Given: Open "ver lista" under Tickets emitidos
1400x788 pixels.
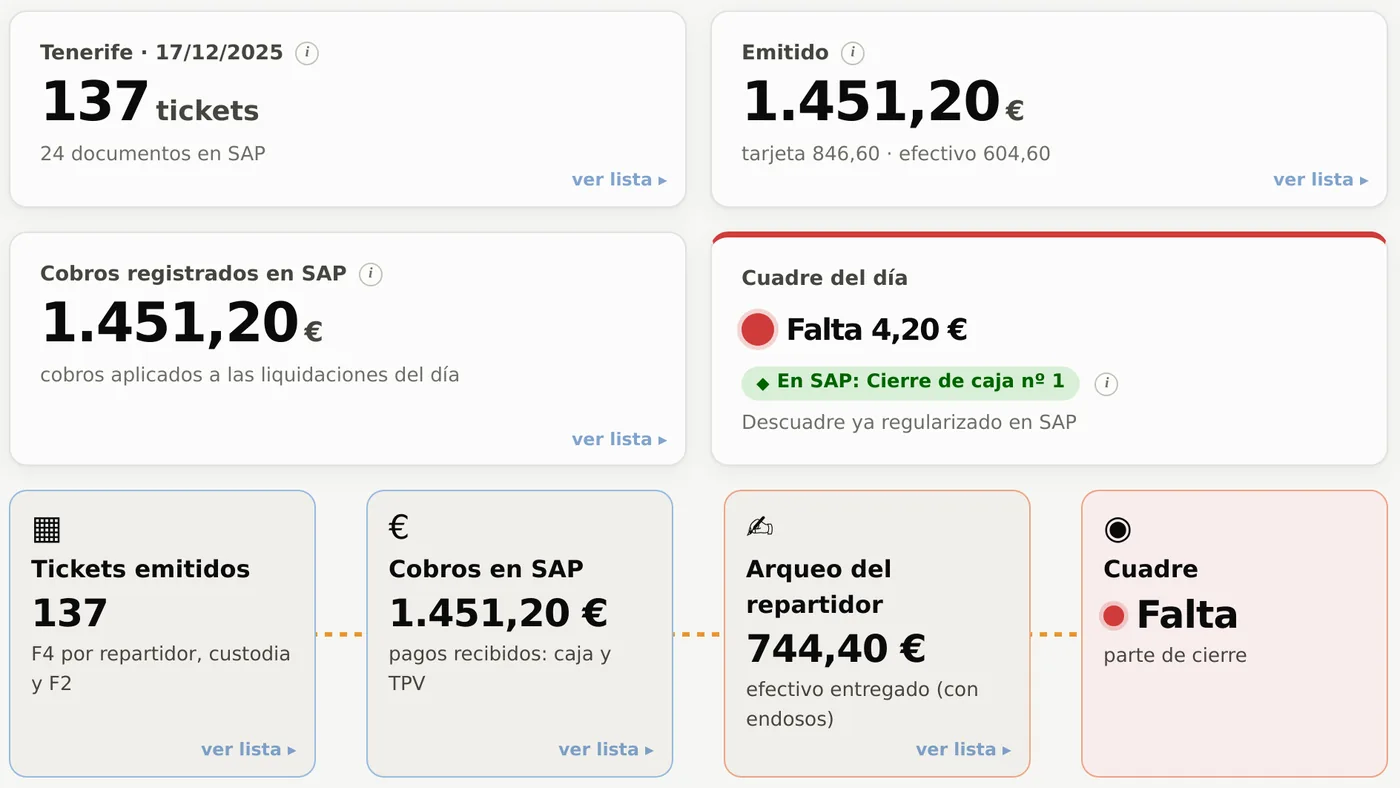Looking at the screenshot, I should pyautogui.click(x=248, y=749).
